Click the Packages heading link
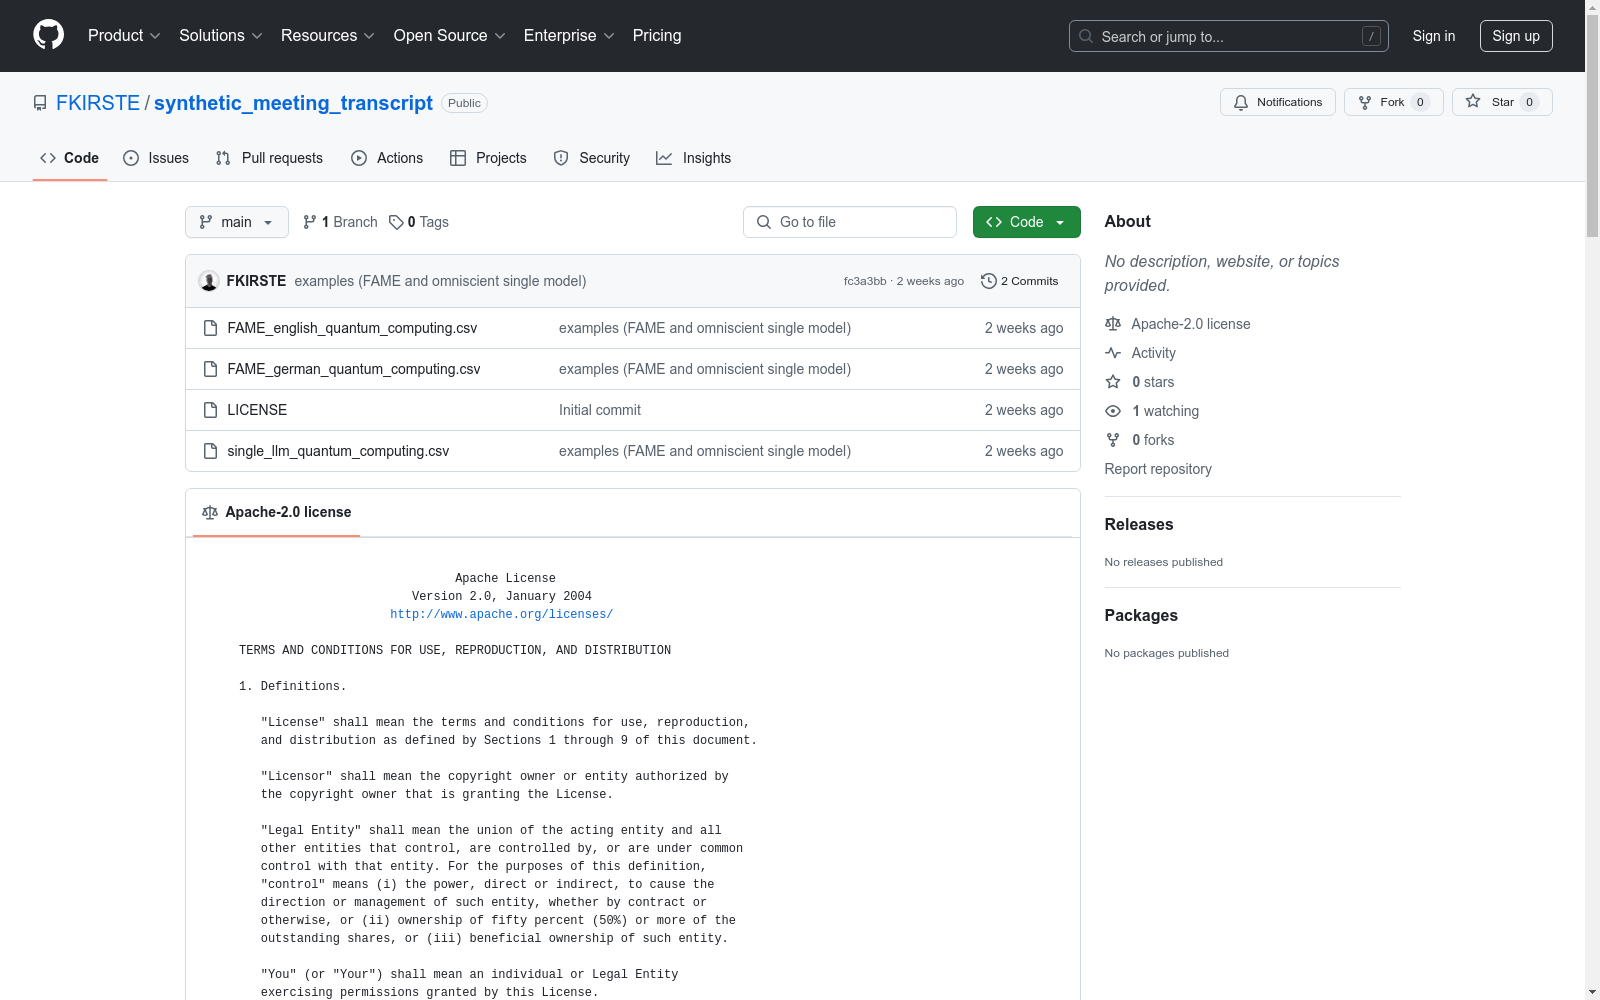The height and width of the screenshot is (1000, 1600). pyautogui.click(x=1141, y=615)
